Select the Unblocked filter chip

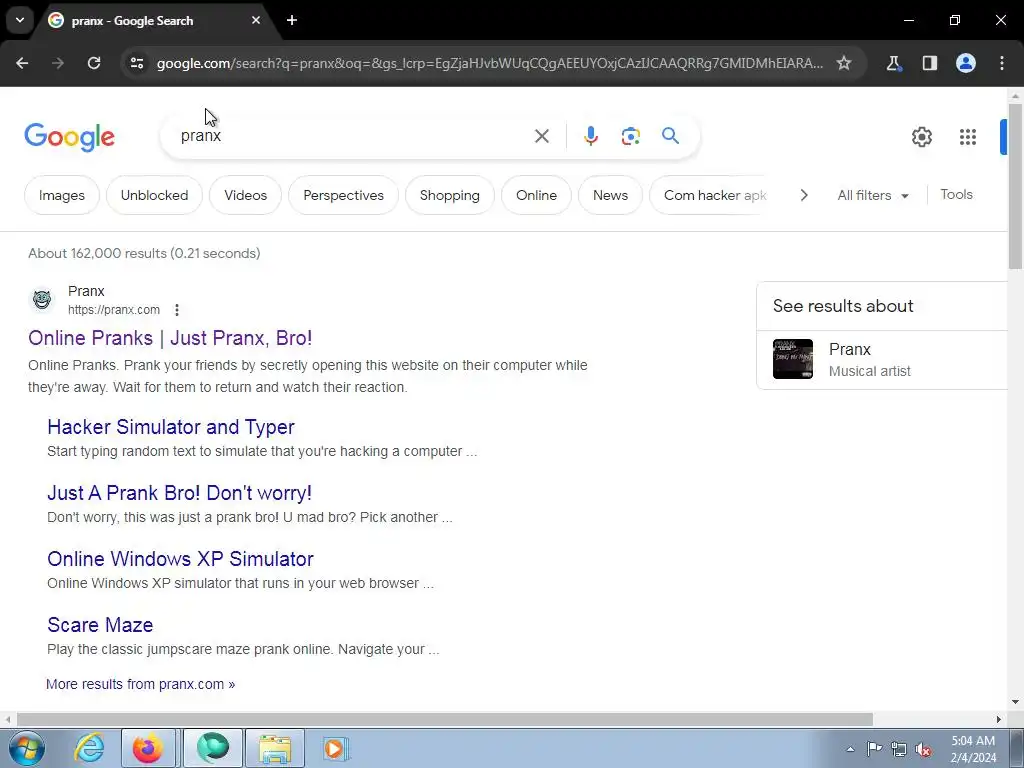tap(154, 195)
